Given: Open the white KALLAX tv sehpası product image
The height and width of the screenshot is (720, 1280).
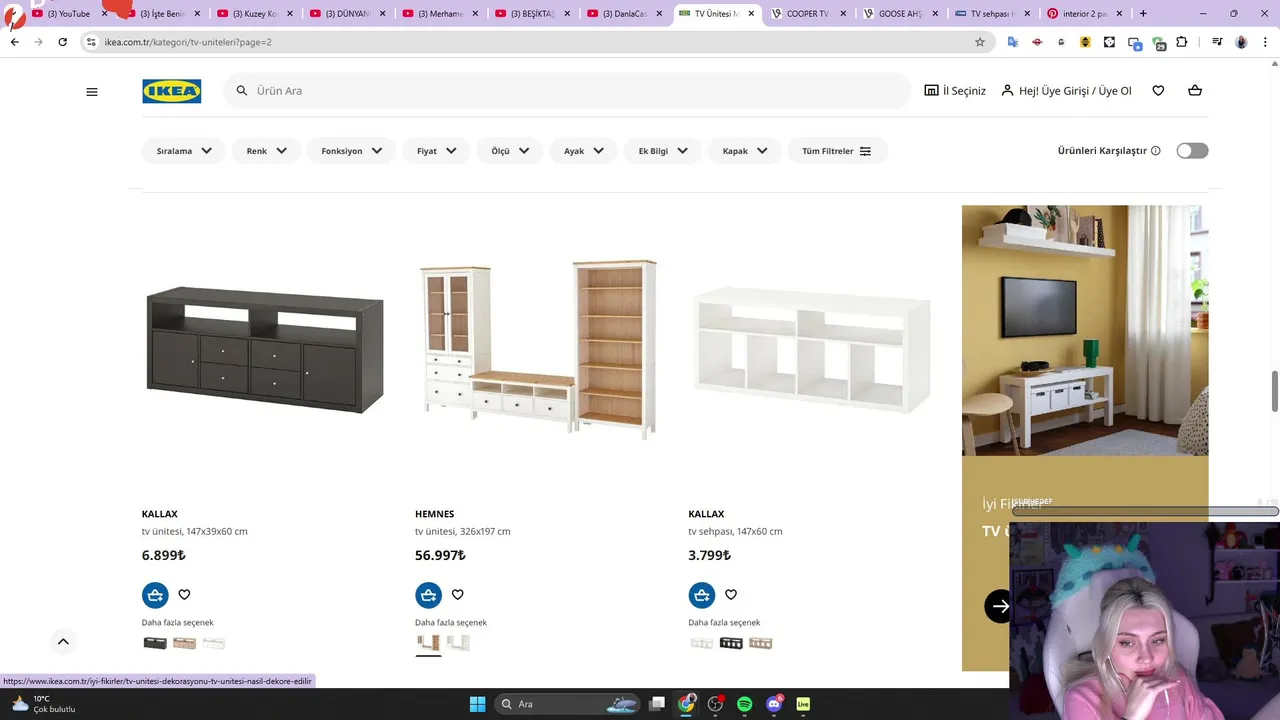Looking at the screenshot, I should coord(811,350).
